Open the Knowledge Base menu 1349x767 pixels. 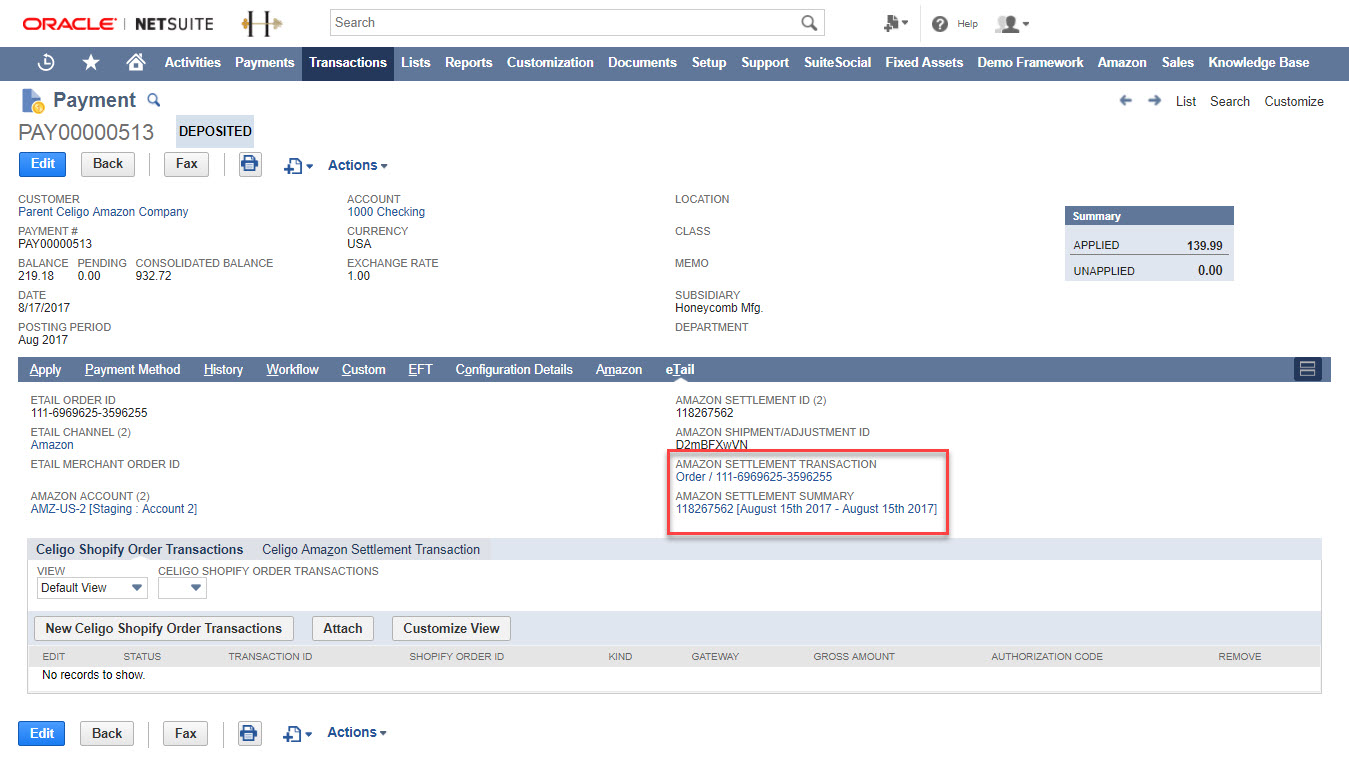tap(1259, 63)
